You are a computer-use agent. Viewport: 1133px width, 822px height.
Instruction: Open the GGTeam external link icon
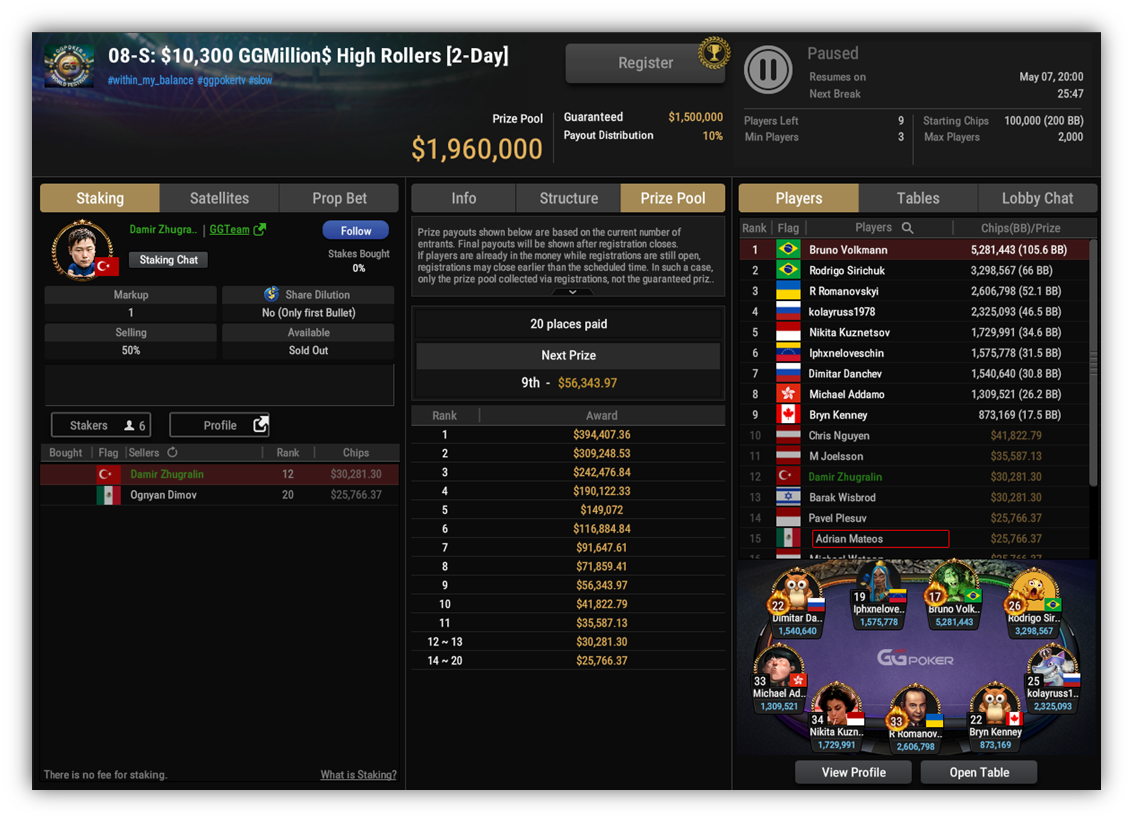259,229
